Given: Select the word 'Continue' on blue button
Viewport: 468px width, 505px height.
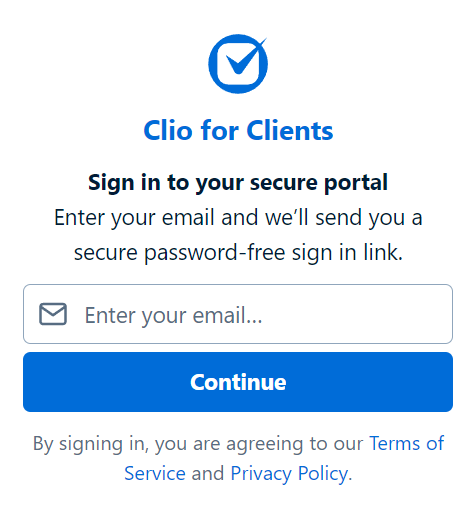Looking at the screenshot, I should pos(238,382).
